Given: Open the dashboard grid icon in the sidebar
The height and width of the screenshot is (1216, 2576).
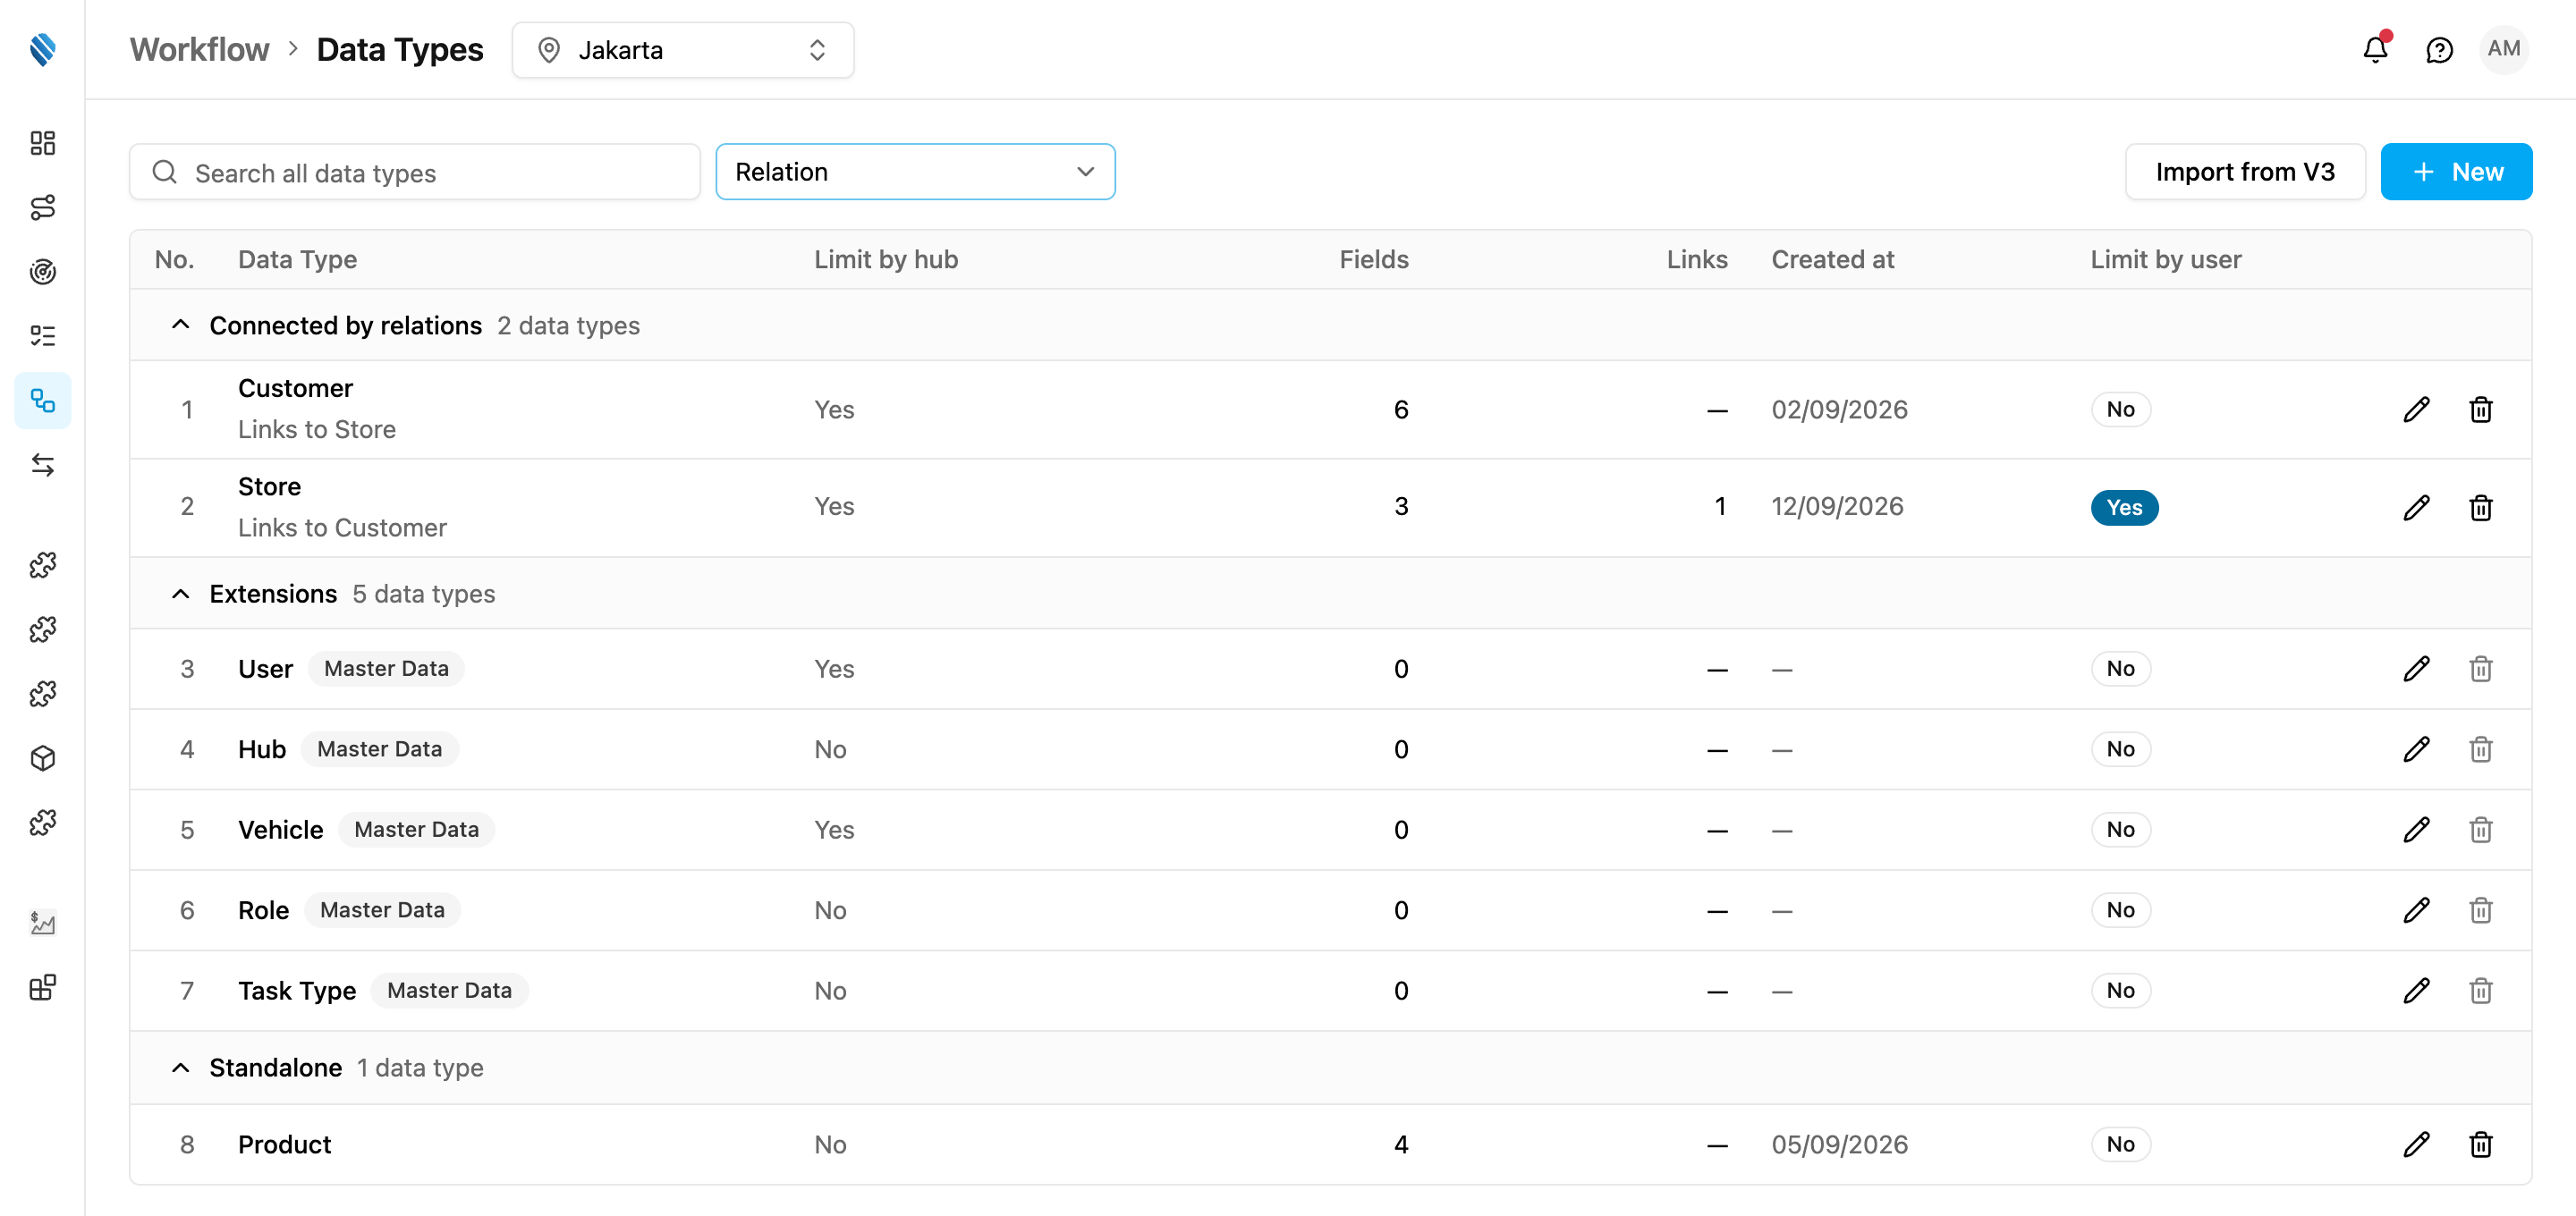Looking at the screenshot, I should coord(42,143).
